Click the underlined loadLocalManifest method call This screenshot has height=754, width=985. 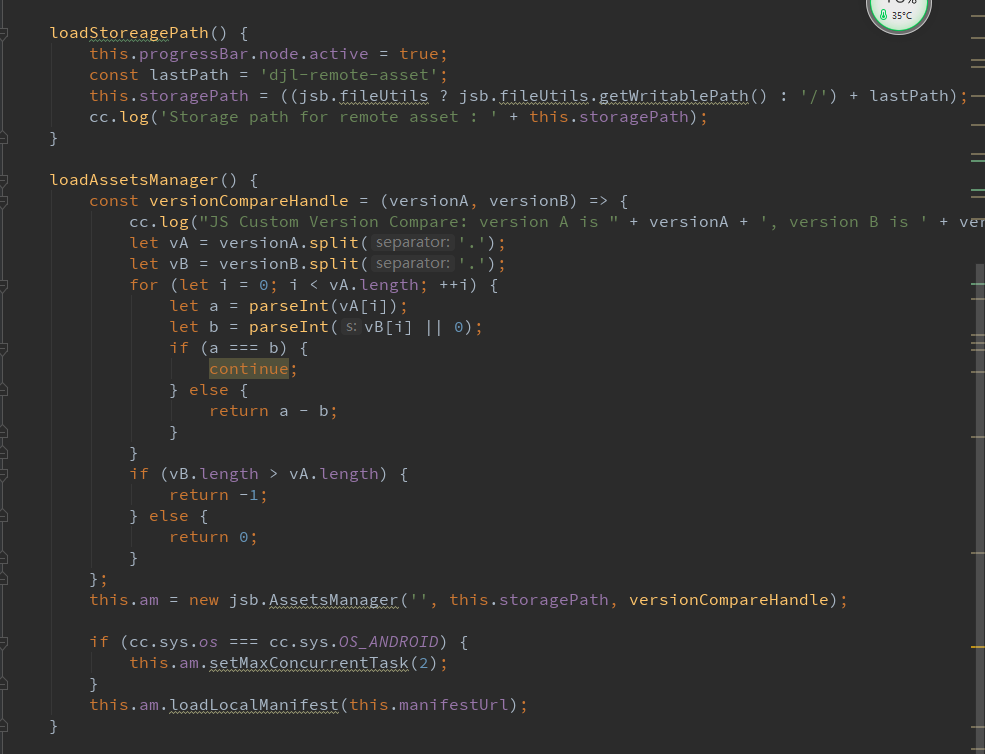(254, 705)
